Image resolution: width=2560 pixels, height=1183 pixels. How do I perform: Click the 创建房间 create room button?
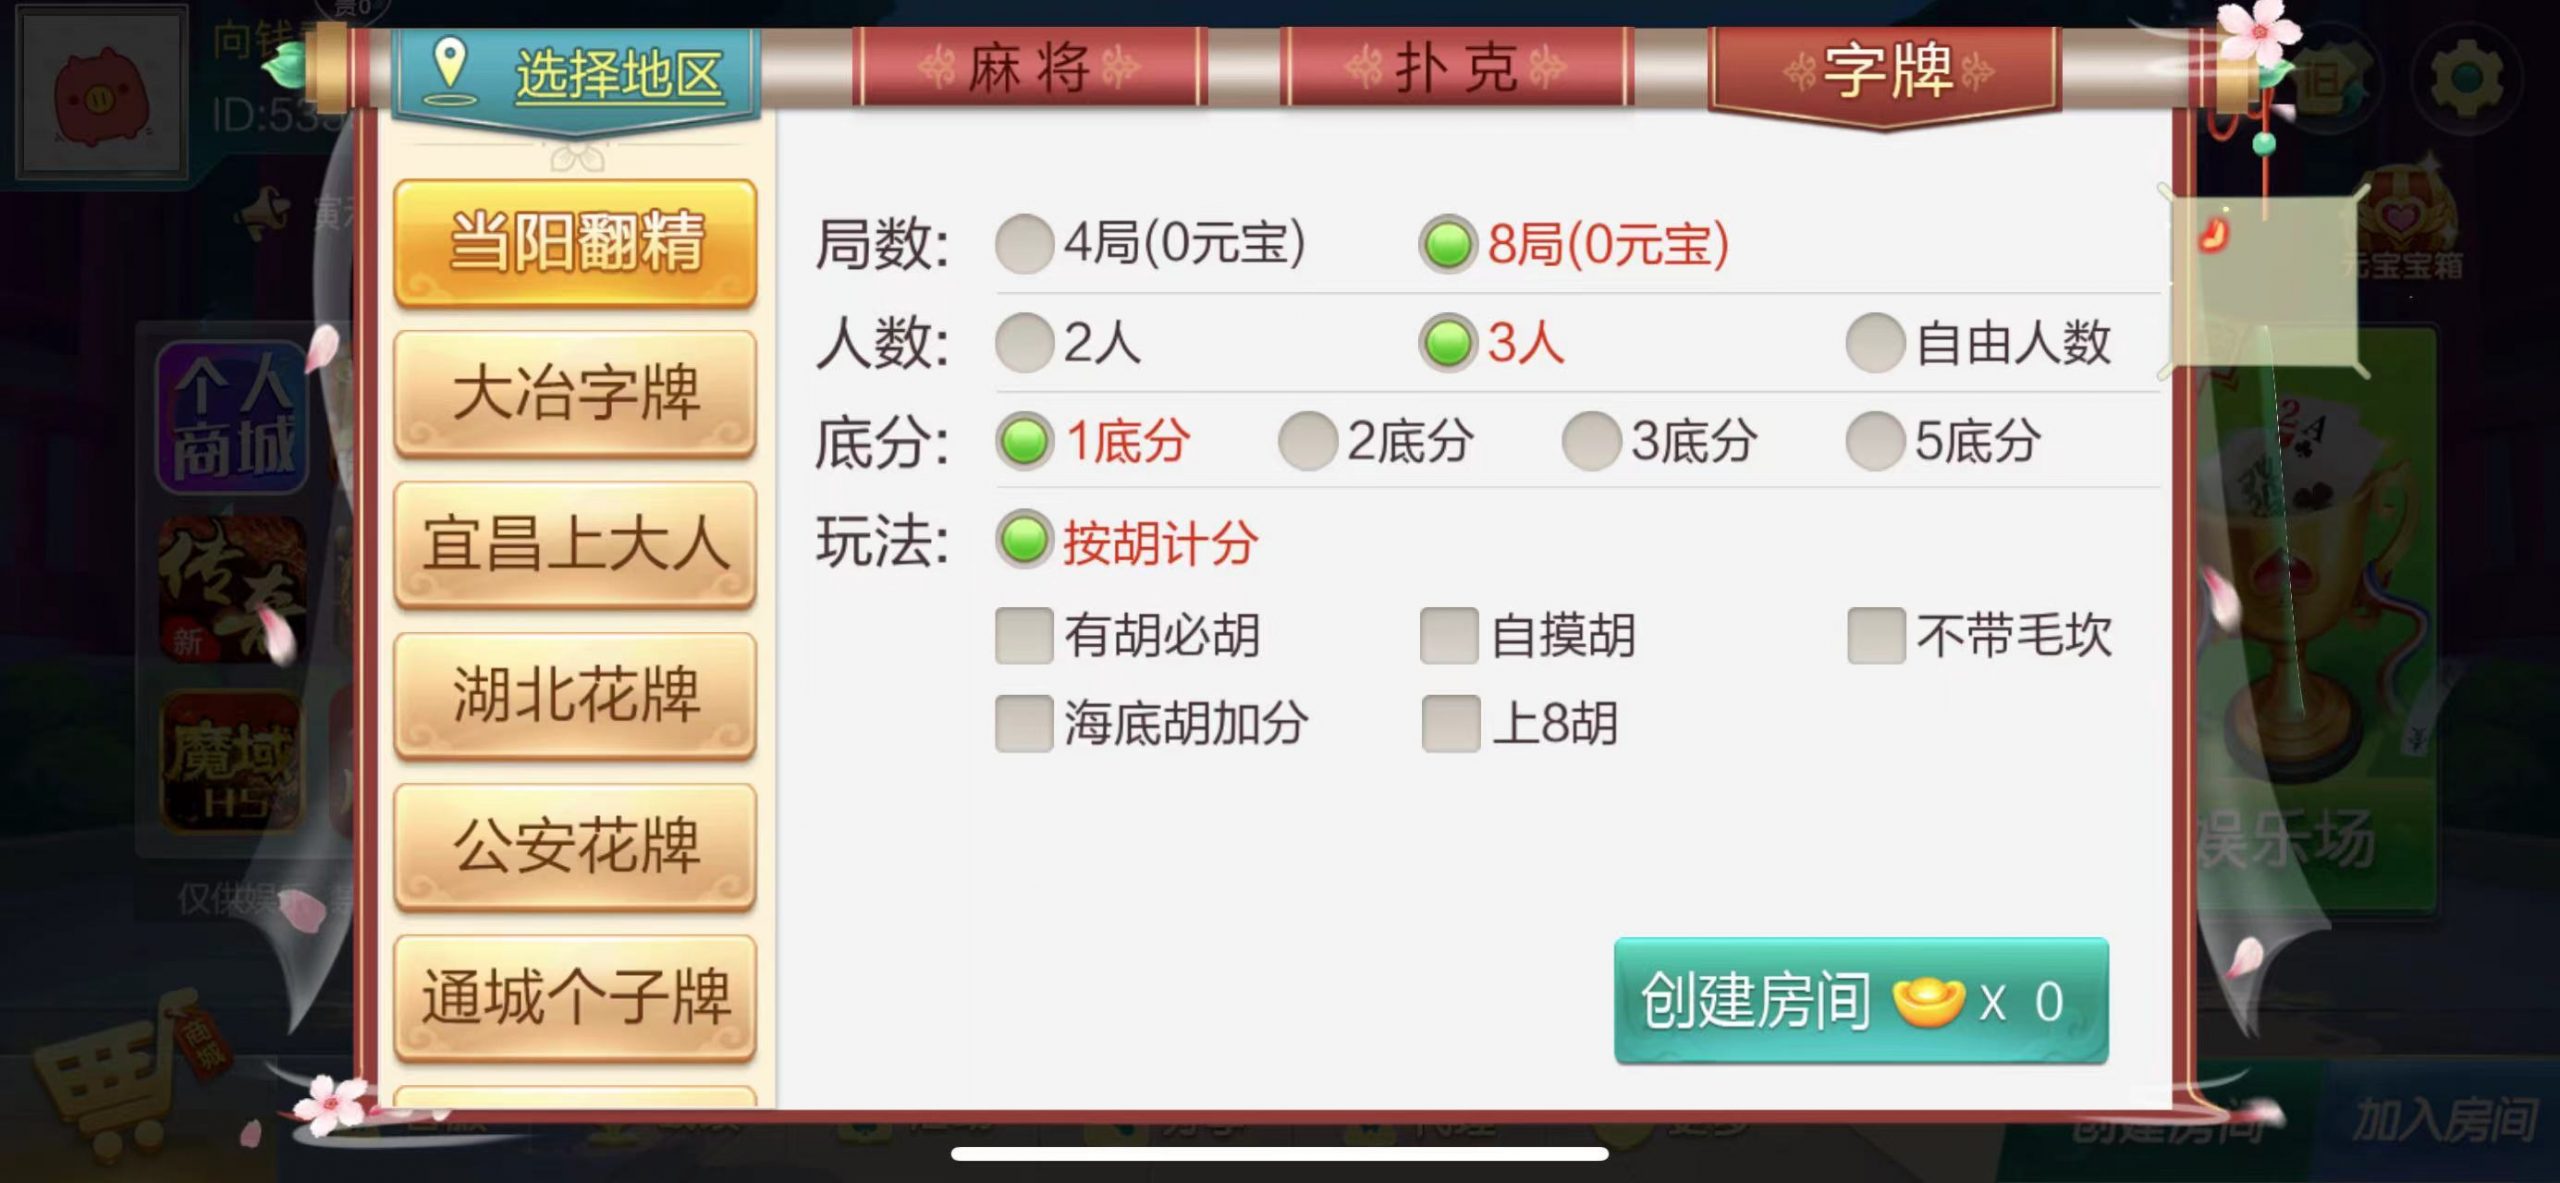pyautogui.click(x=1861, y=1000)
